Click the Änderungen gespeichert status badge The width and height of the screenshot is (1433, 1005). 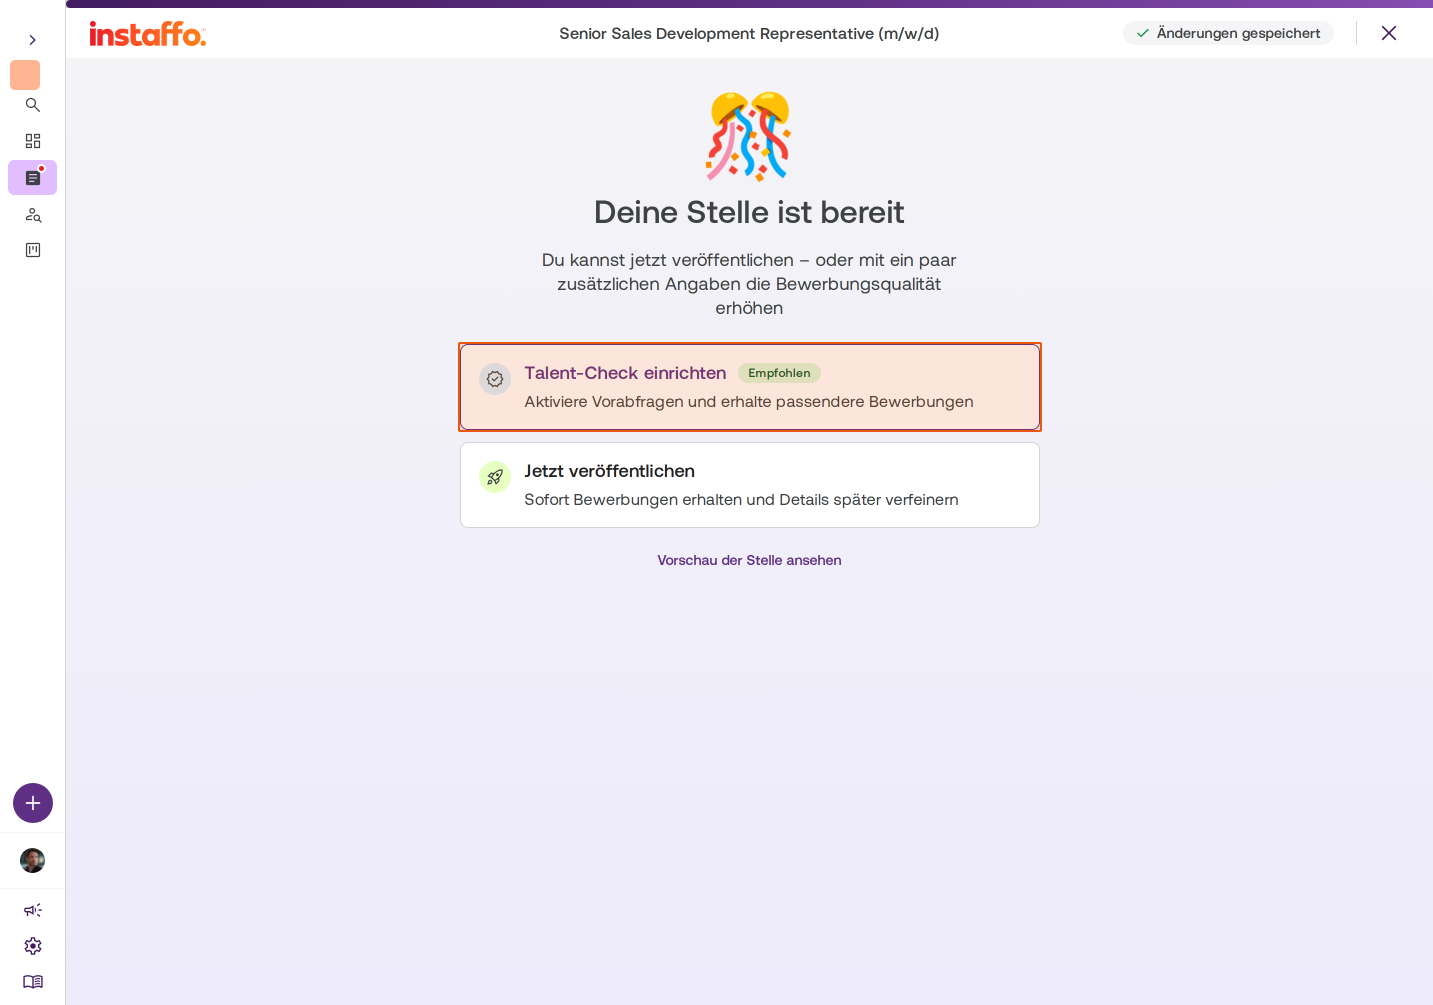pyautogui.click(x=1229, y=33)
